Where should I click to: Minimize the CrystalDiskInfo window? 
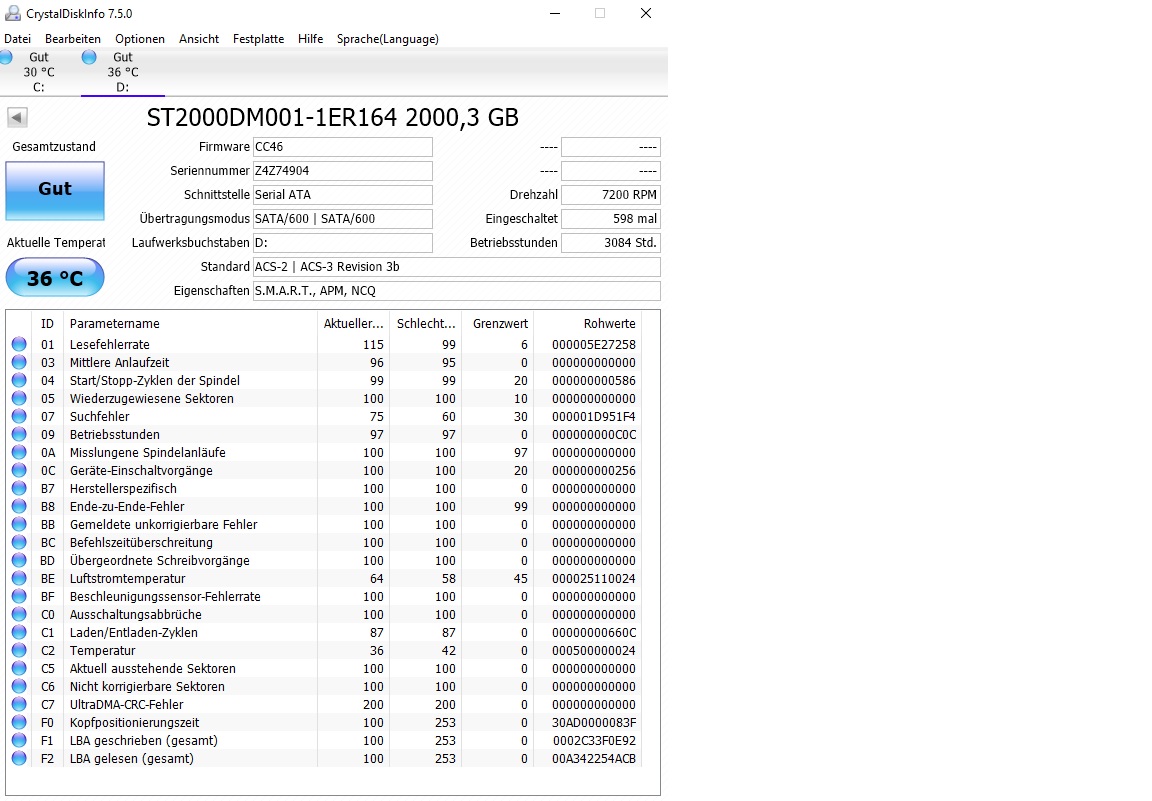(555, 13)
